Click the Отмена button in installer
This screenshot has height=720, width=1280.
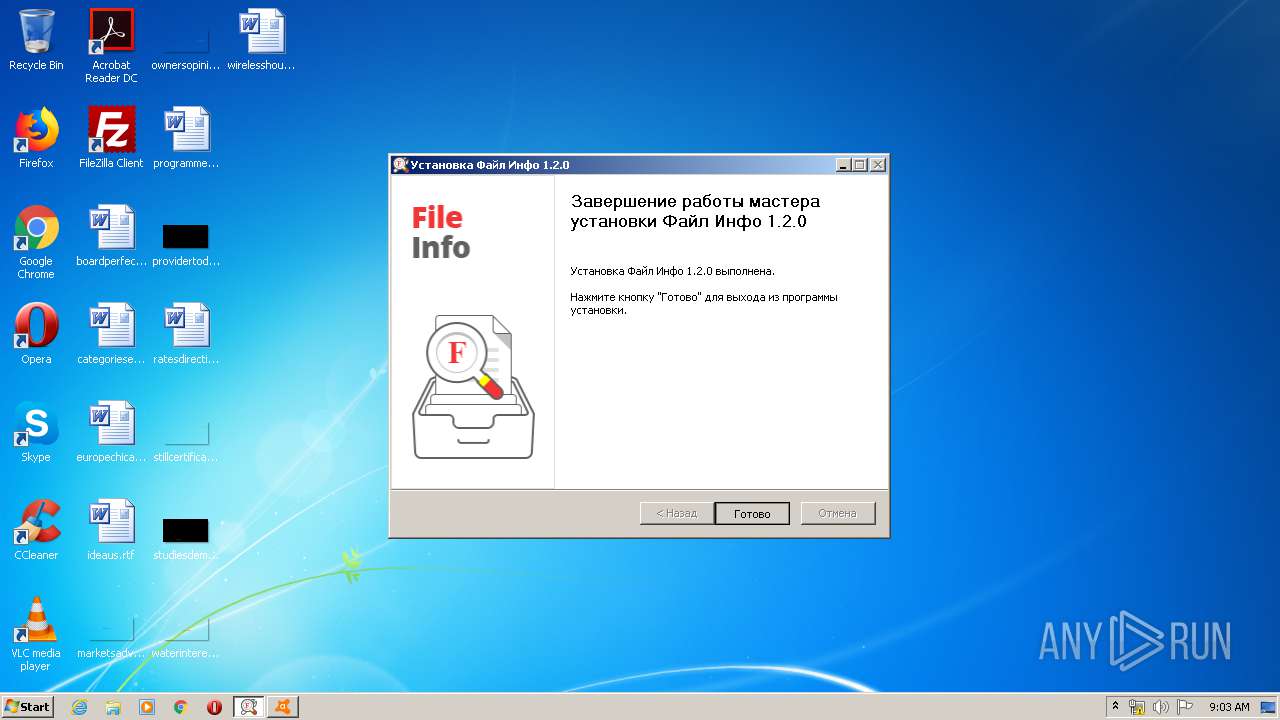click(x=838, y=513)
